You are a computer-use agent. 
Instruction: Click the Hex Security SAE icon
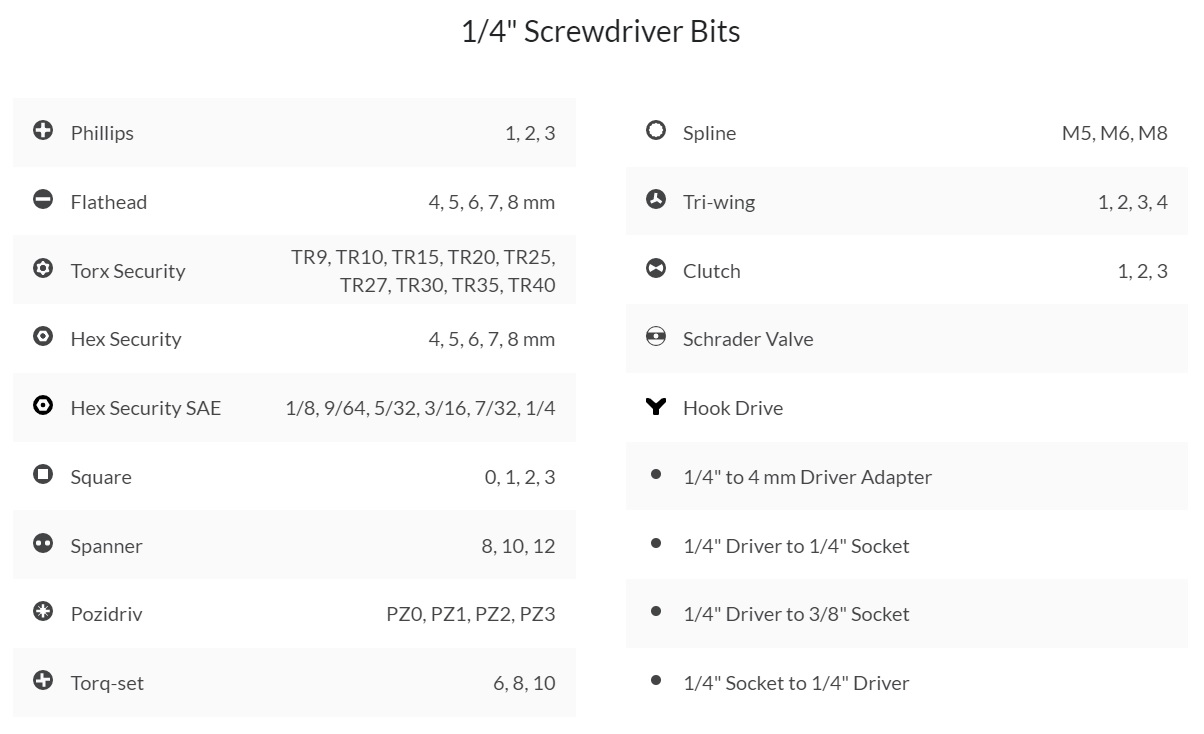tap(43, 406)
